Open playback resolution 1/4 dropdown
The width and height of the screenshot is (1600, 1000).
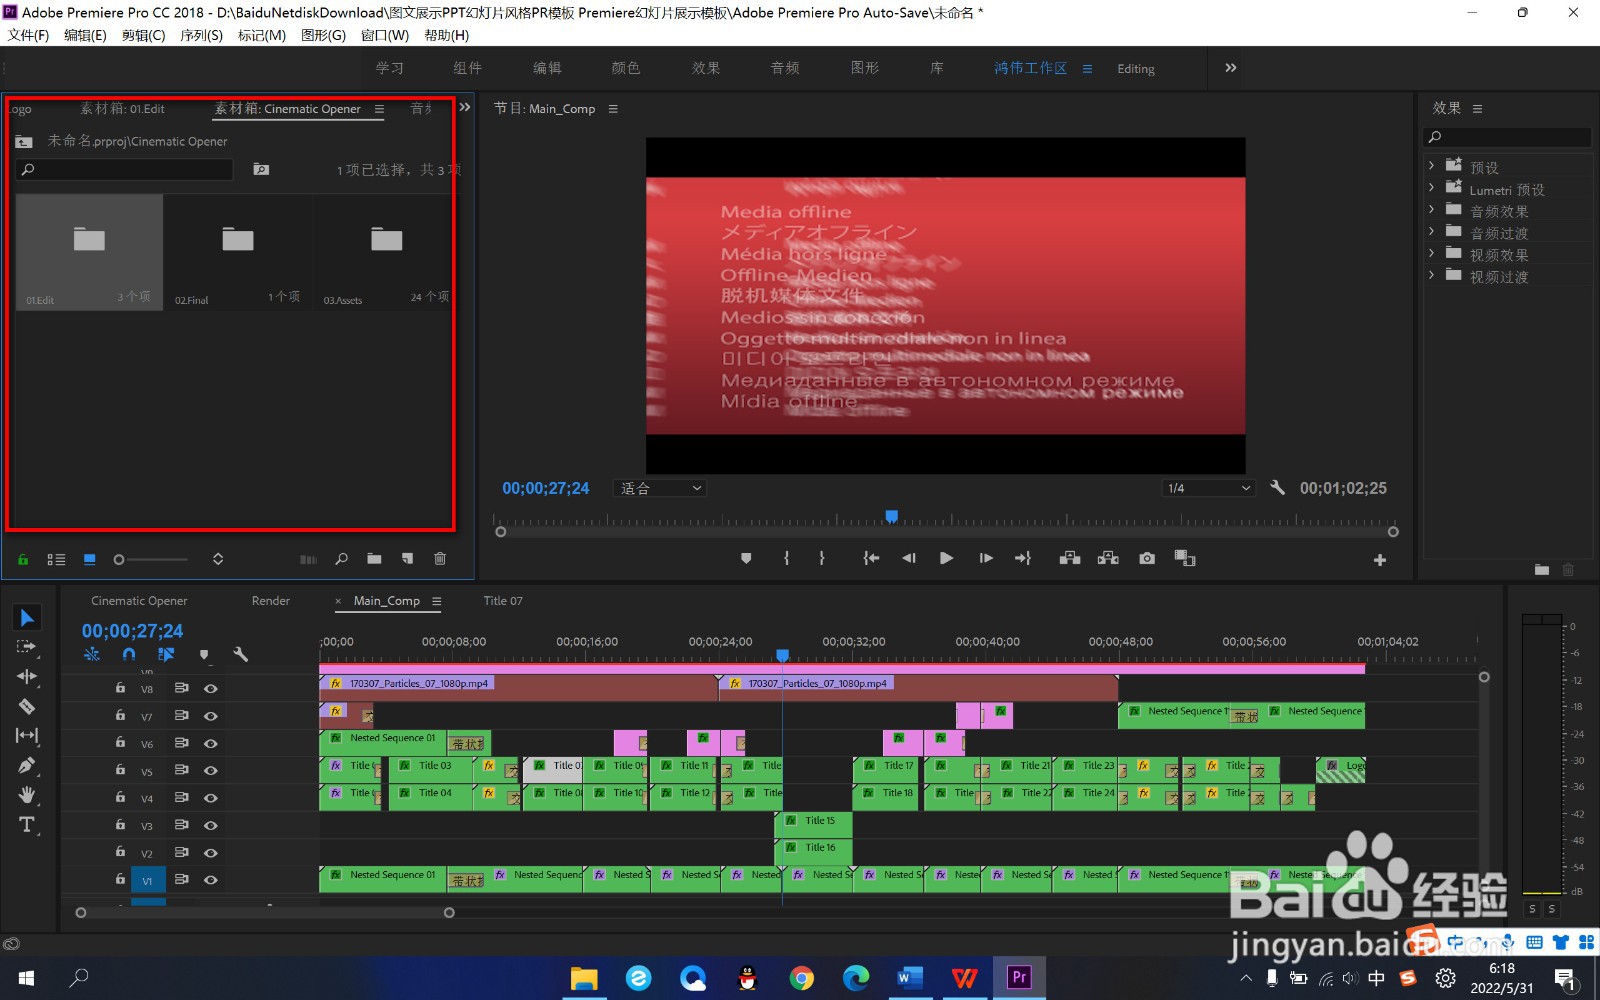[1209, 488]
